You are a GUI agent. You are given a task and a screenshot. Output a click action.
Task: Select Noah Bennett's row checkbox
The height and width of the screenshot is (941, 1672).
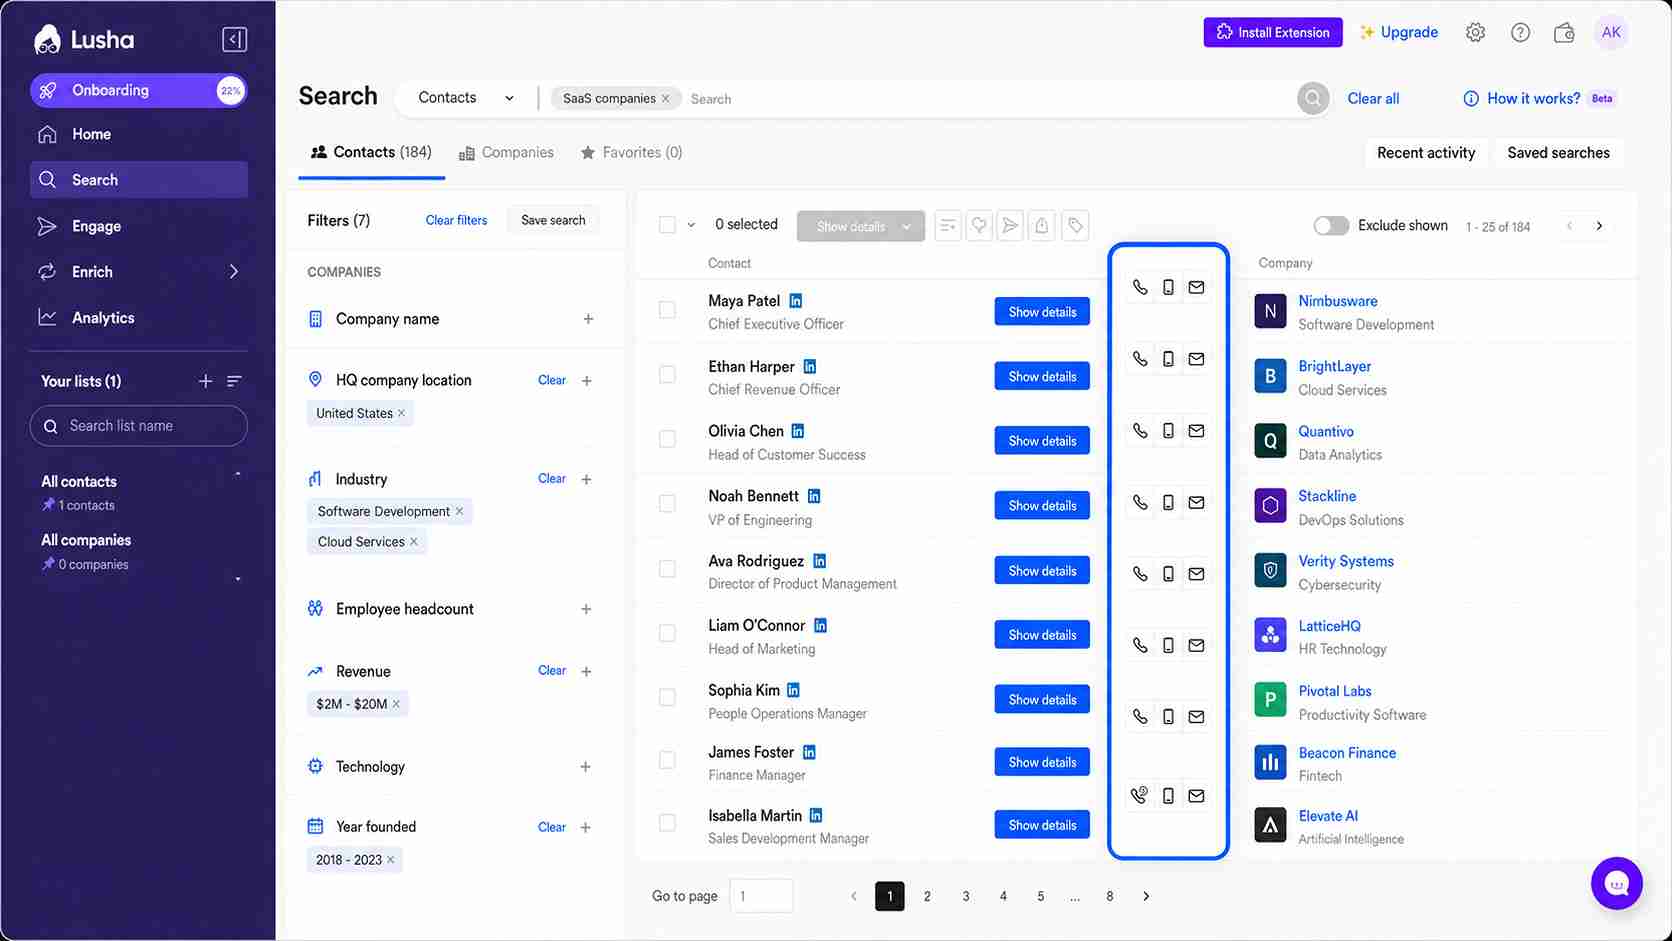(x=667, y=504)
